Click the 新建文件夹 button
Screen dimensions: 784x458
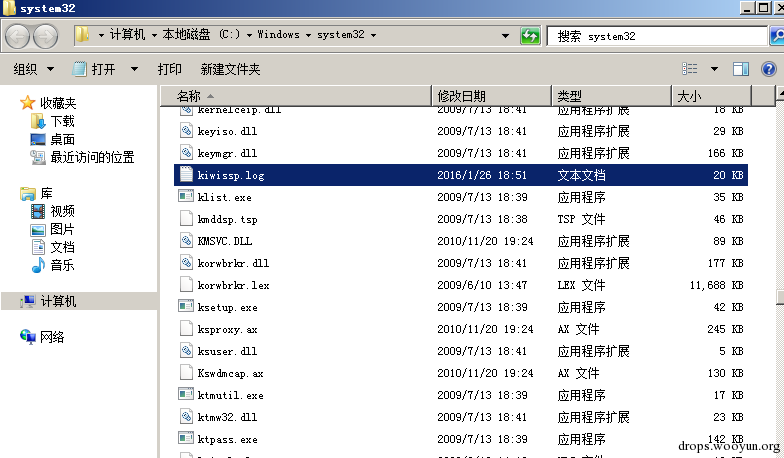[x=230, y=69]
